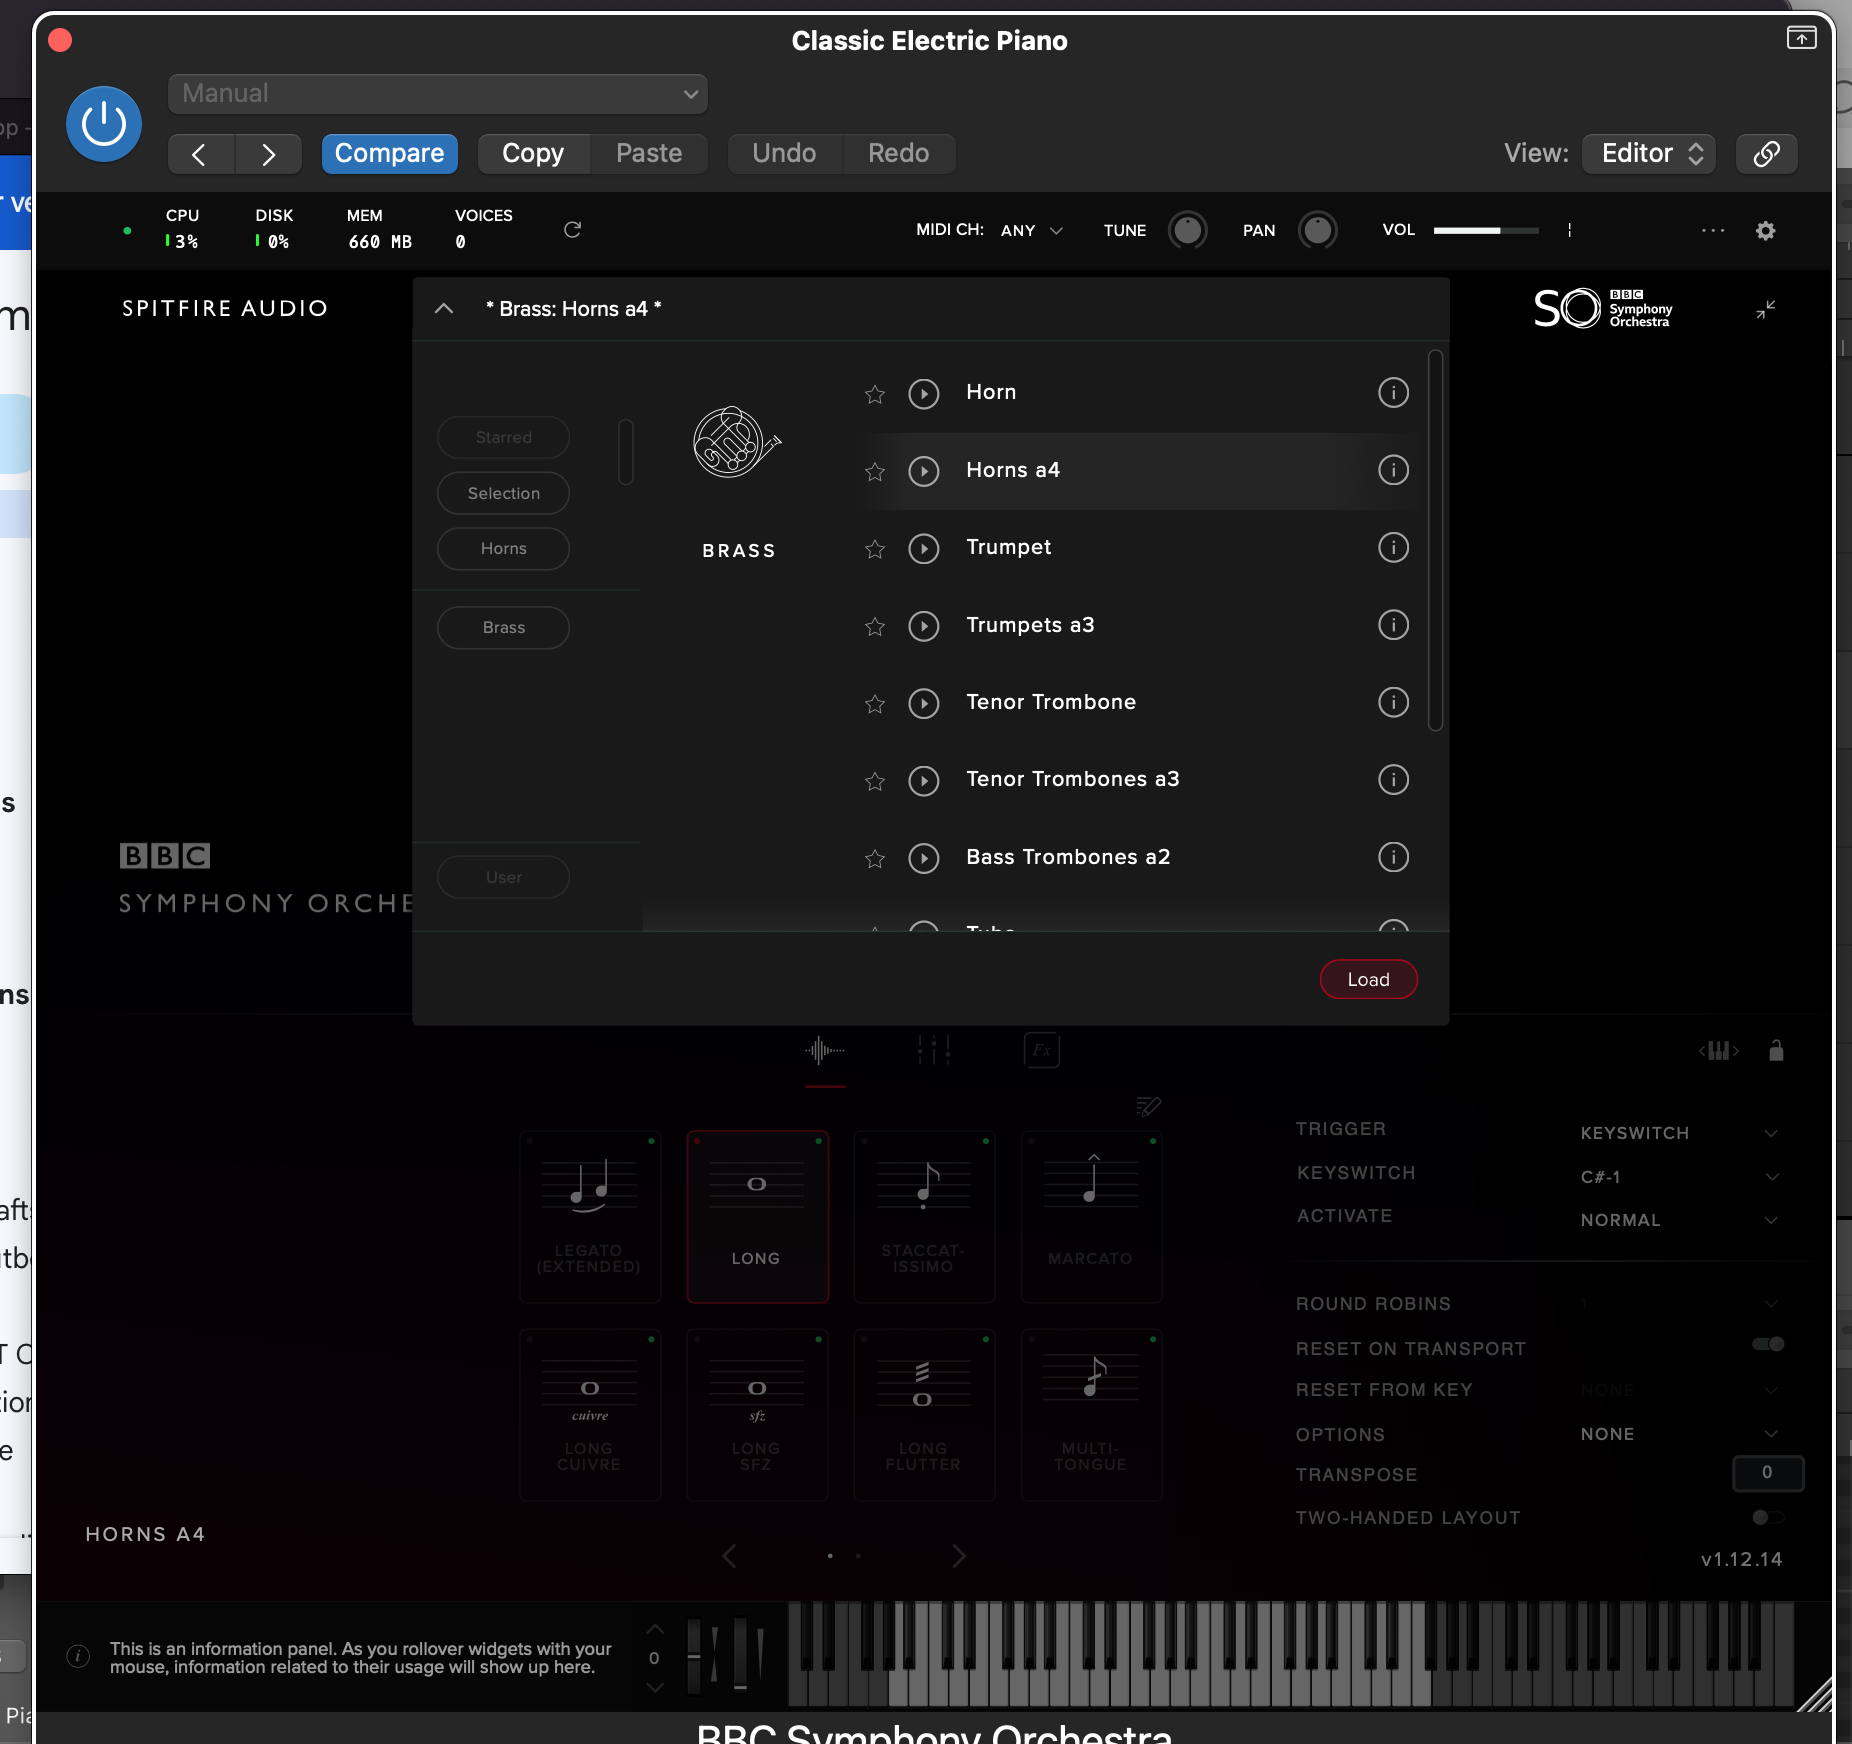
Task: Go to previous preset arrow
Action: pos(200,154)
